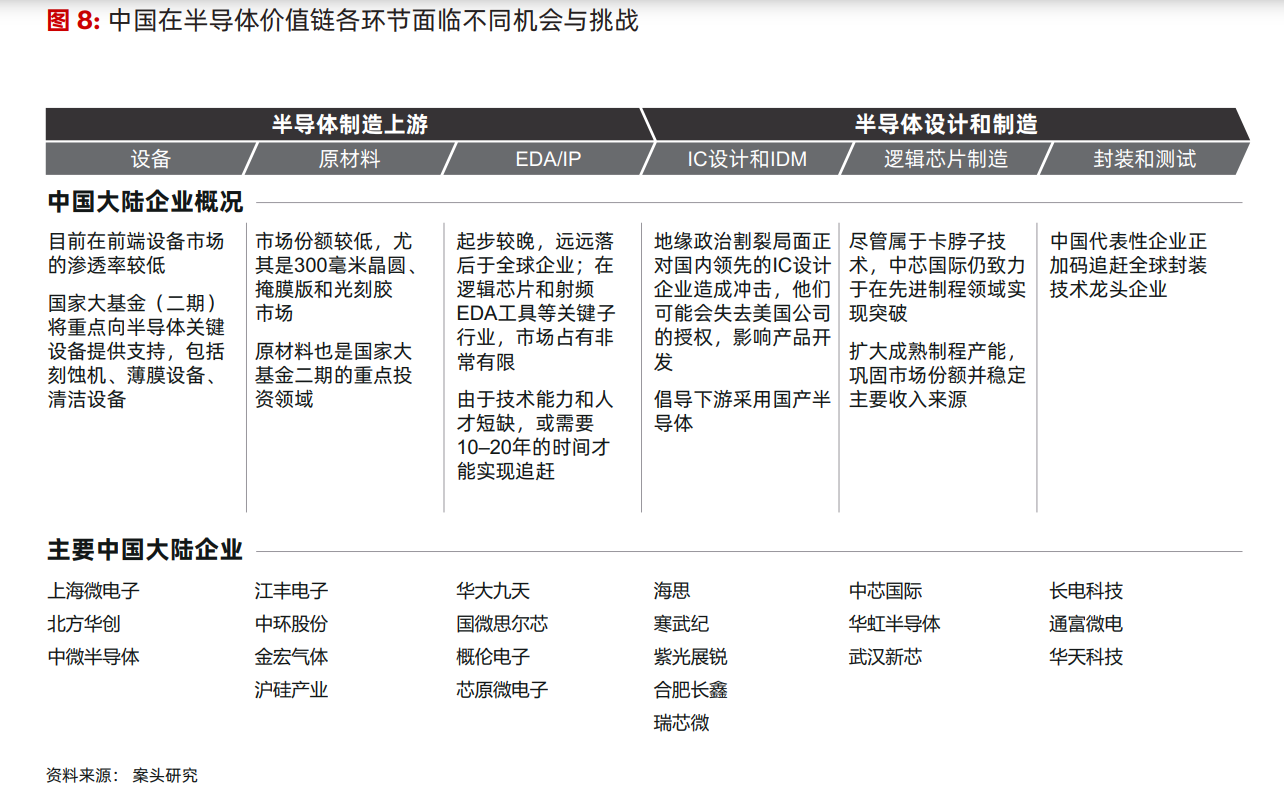1284x790 pixels.
Task: Select the 逻辑芯片制造 column header
Action: pos(945,158)
